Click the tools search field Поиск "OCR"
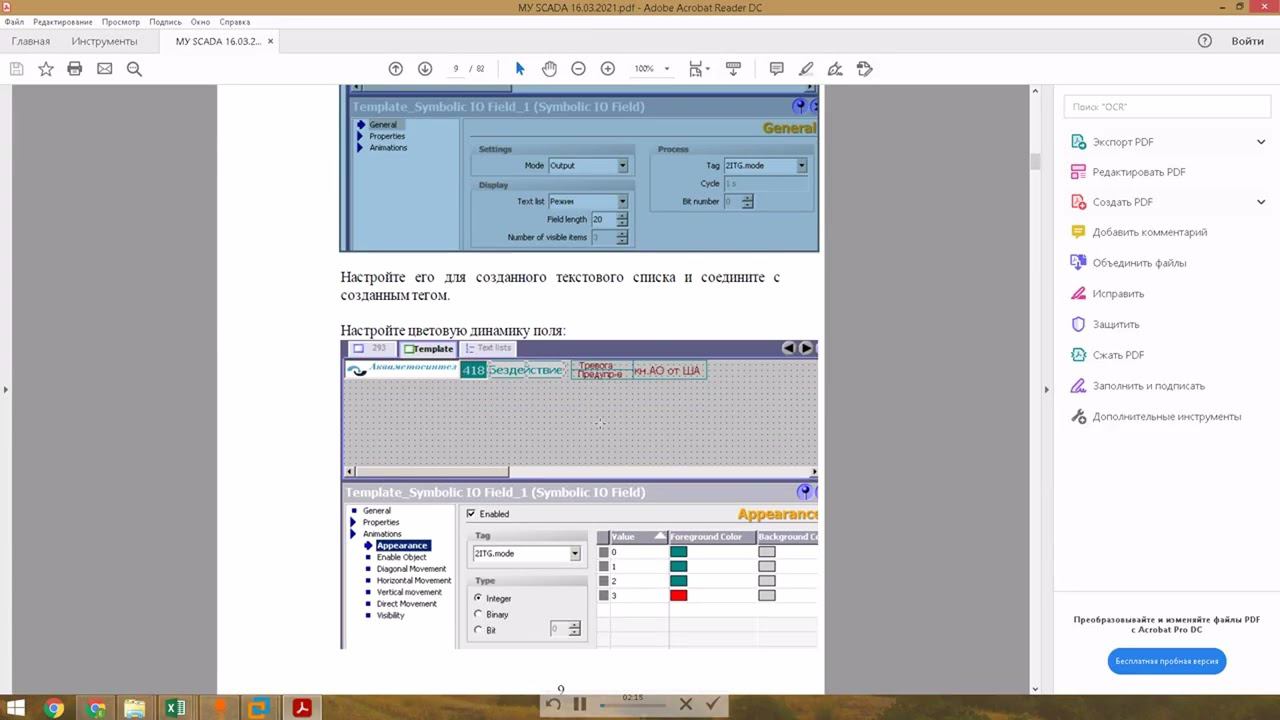1280x720 pixels. [x=1166, y=106]
